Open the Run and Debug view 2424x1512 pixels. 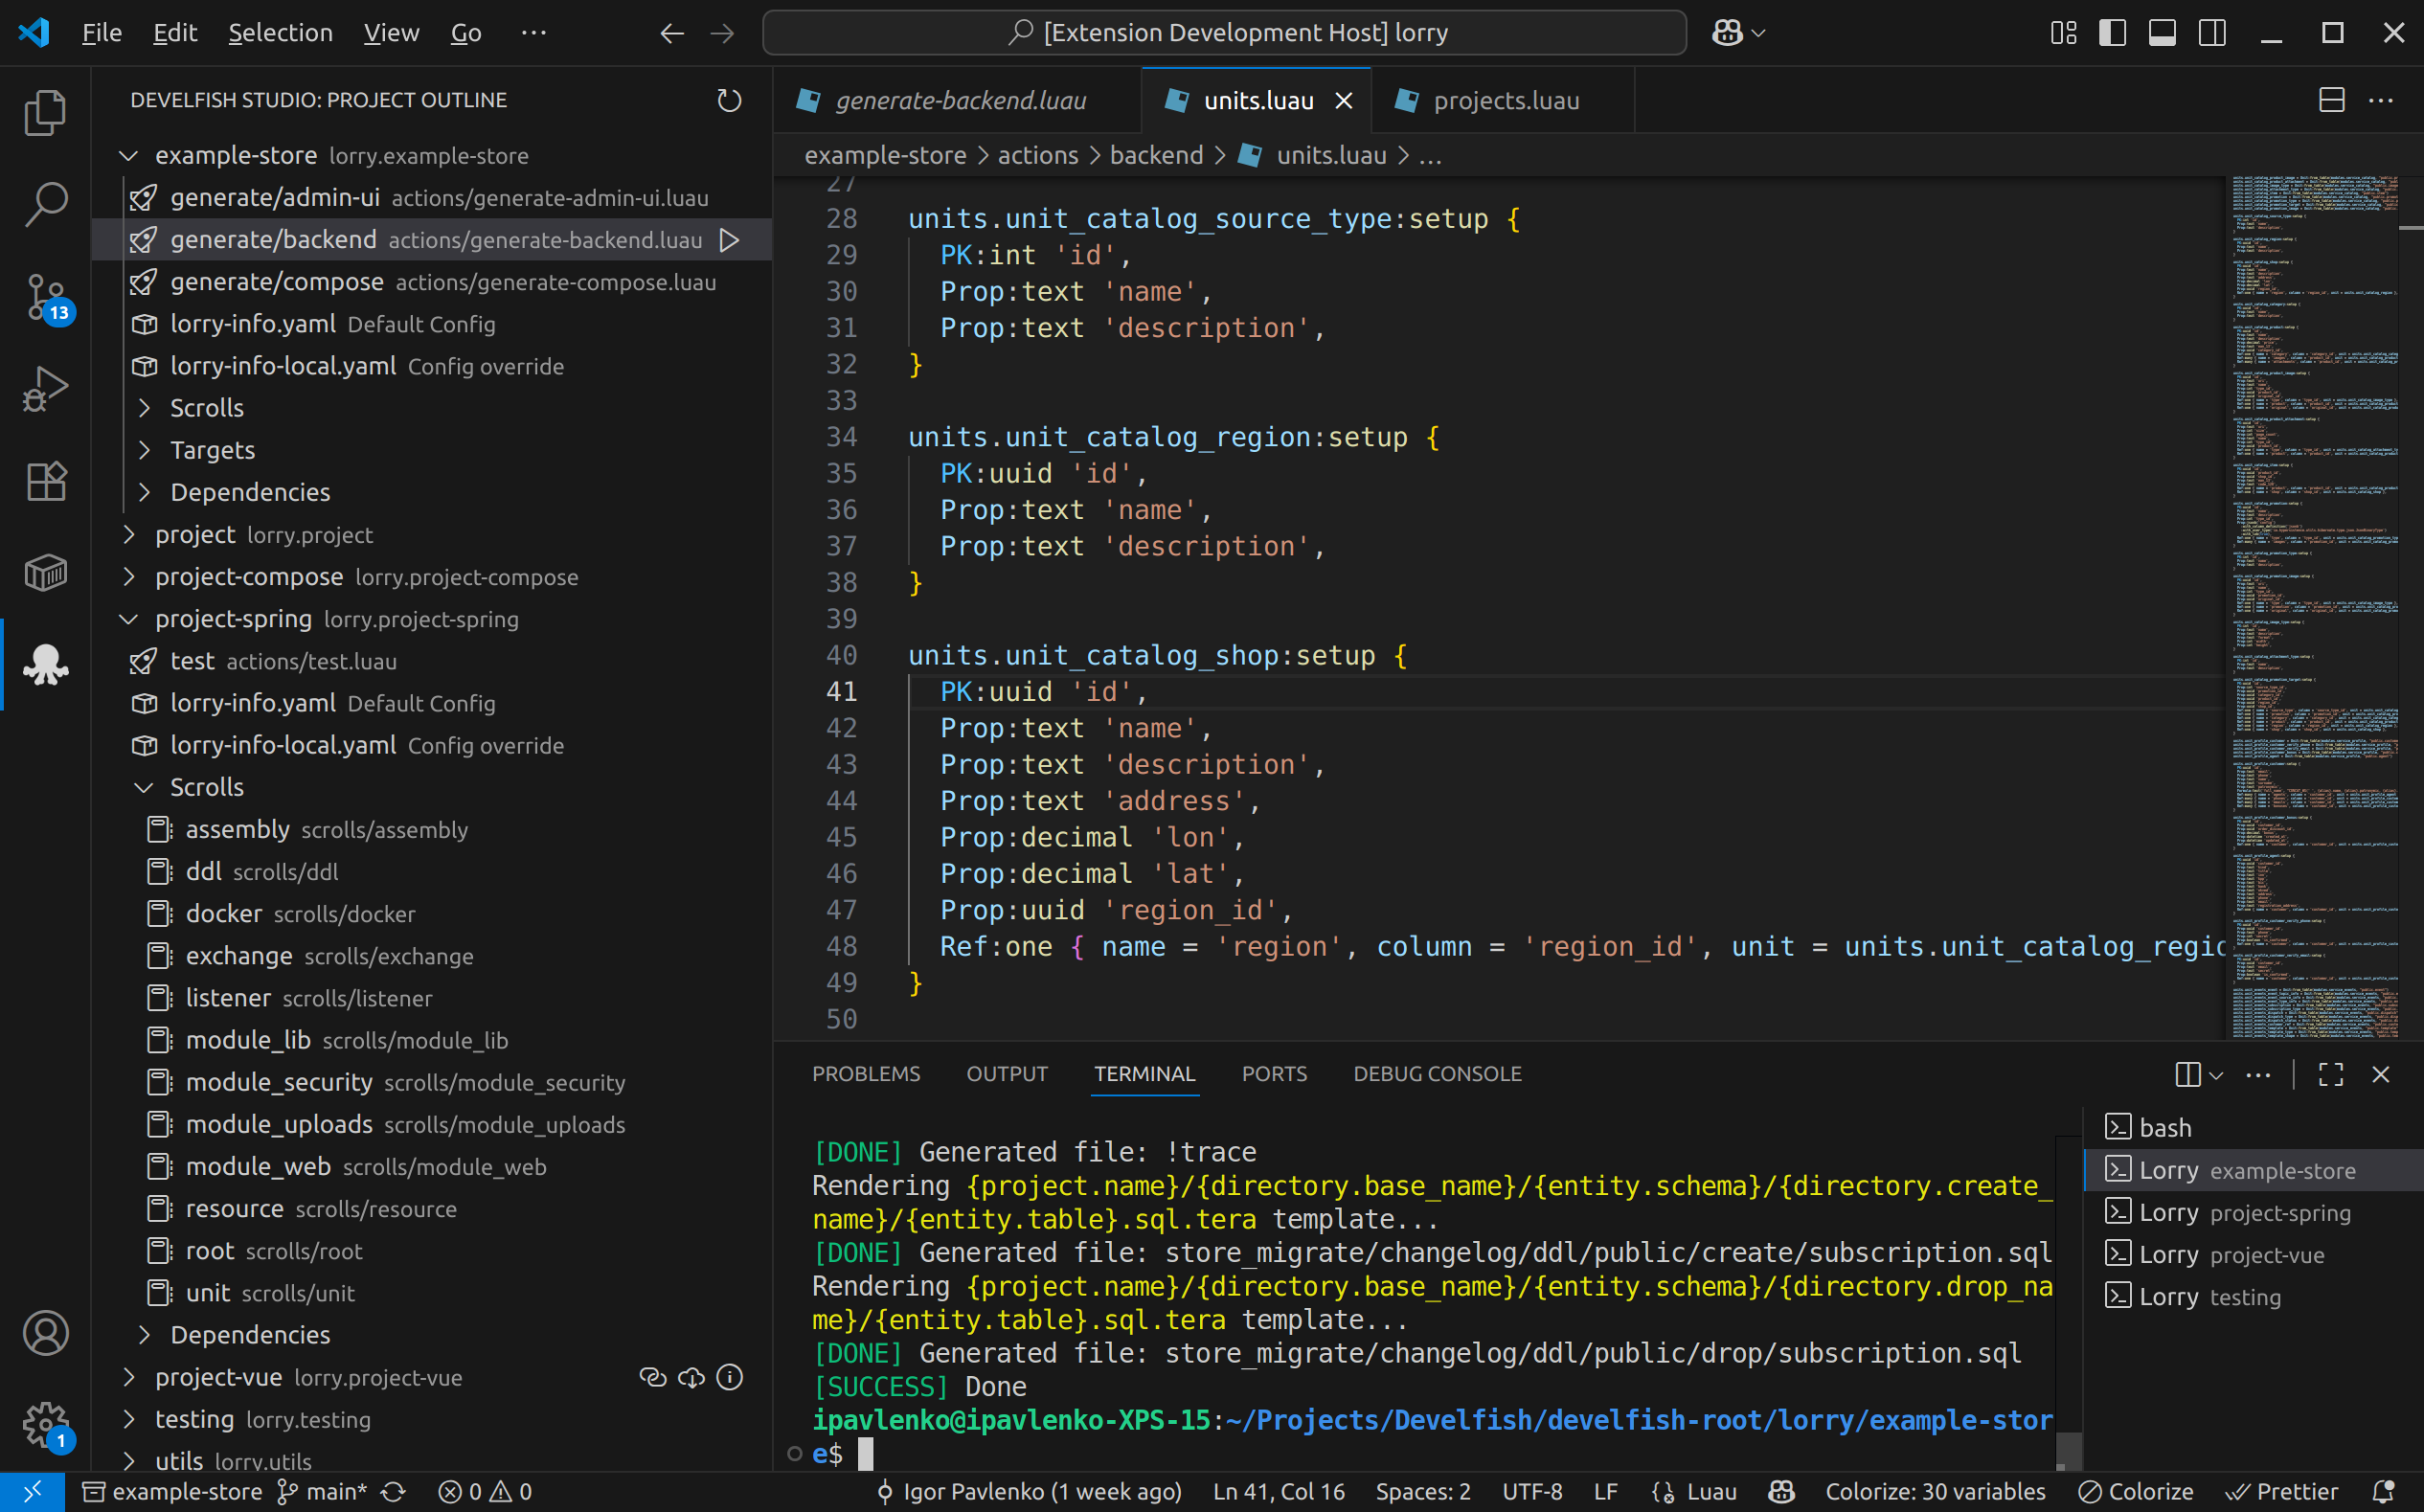[x=45, y=389]
